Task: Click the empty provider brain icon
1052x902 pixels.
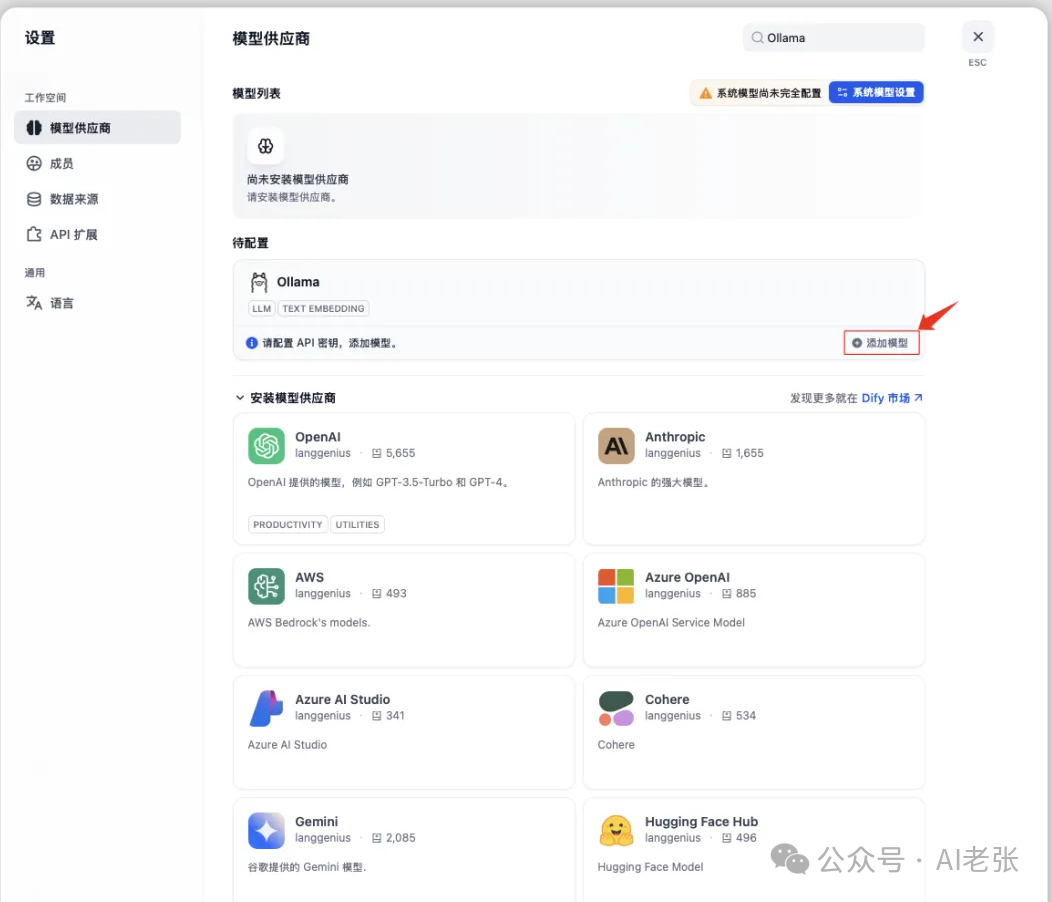Action: pyautogui.click(x=266, y=146)
